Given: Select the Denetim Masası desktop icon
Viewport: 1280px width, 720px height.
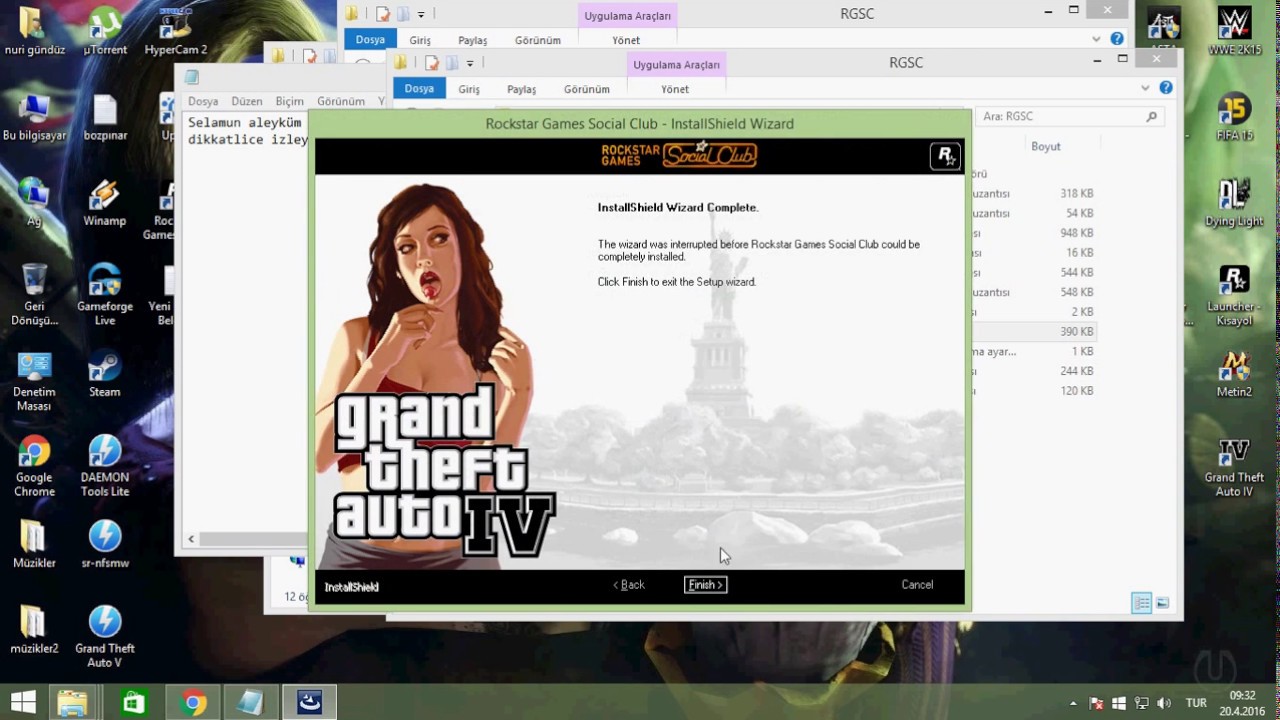Looking at the screenshot, I should [x=34, y=381].
